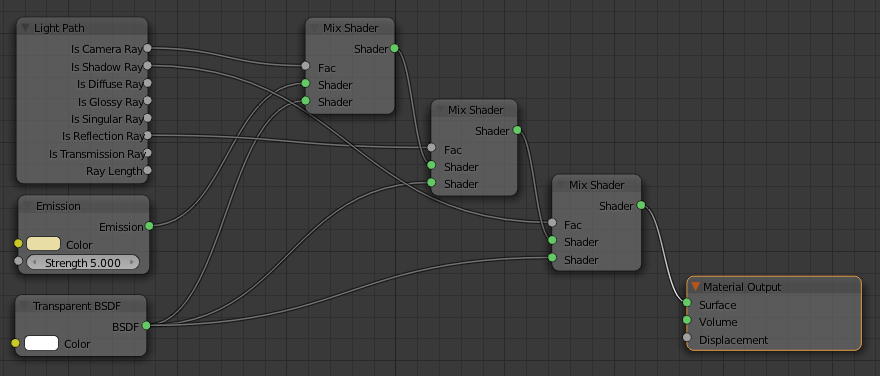Collapse the Emission node
880x376 pixels.
(27, 206)
